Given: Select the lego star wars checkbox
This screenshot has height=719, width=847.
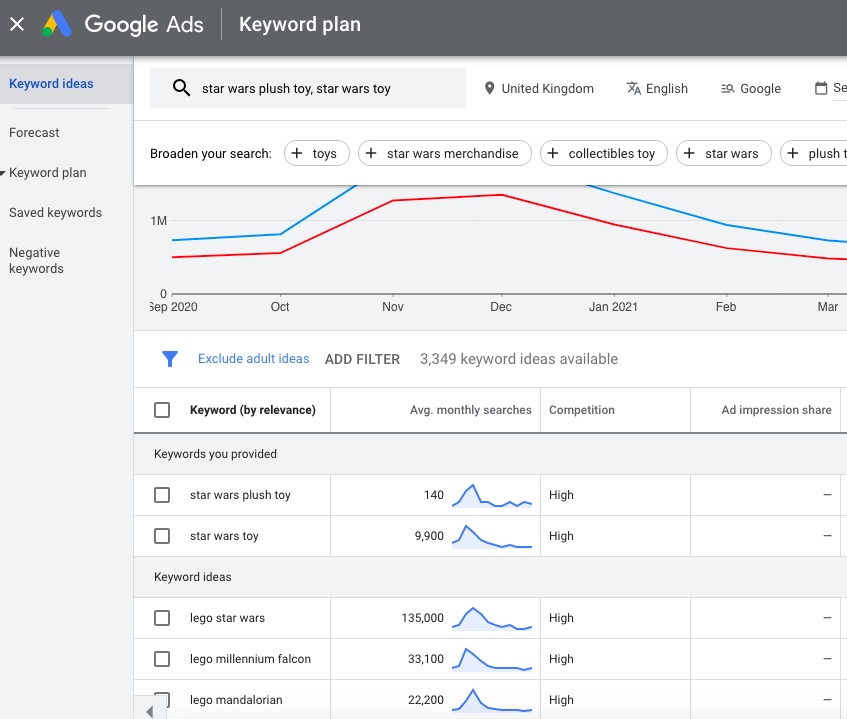Looking at the screenshot, I should pyautogui.click(x=162, y=618).
